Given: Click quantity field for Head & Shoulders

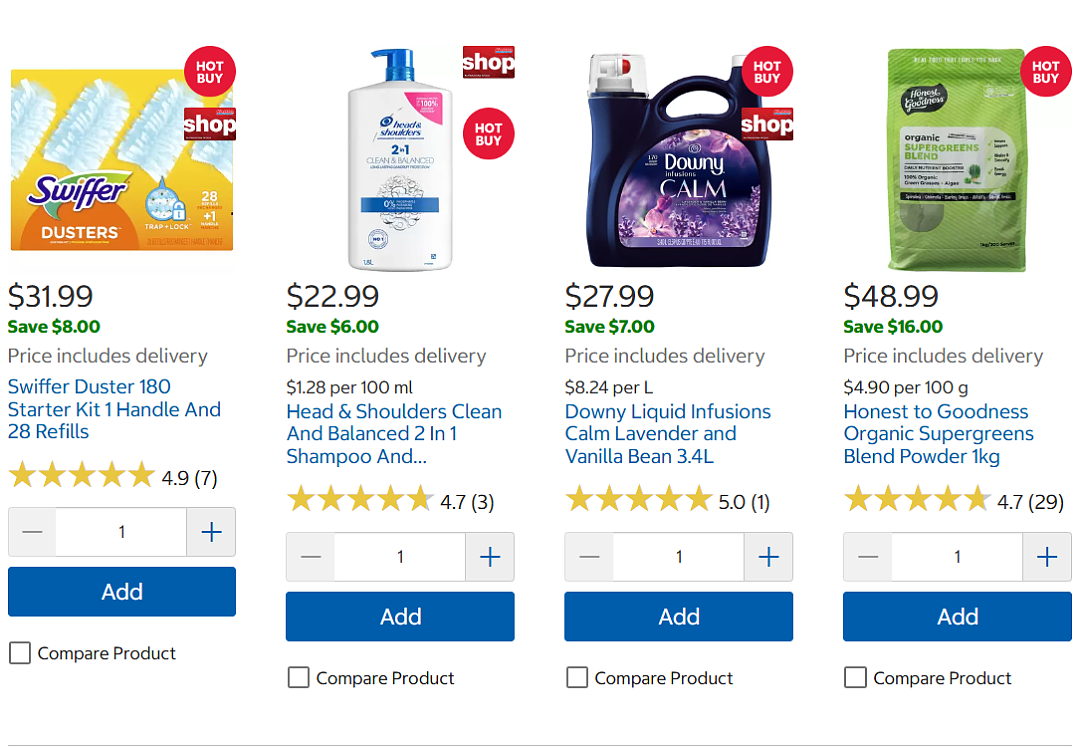Looking at the screenshot, I should click(400, 556).
